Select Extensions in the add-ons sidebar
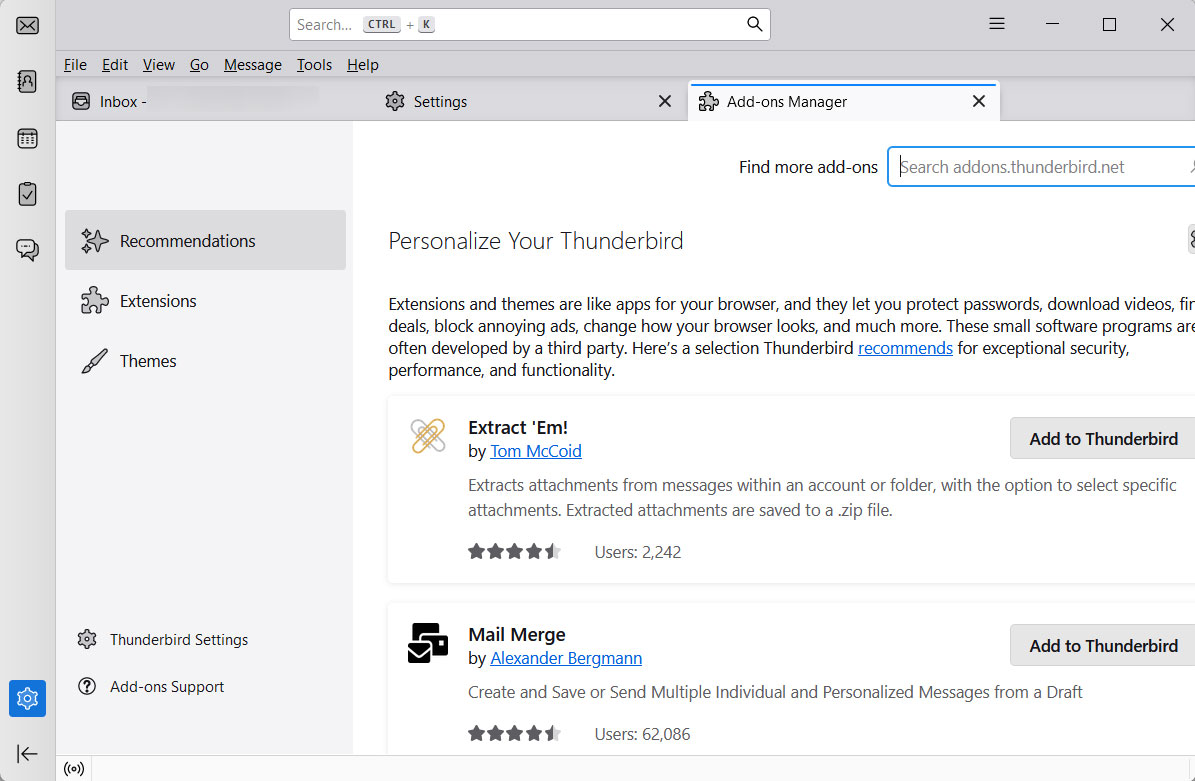This screenshot has height=781, width=1195. click(158, 301)
